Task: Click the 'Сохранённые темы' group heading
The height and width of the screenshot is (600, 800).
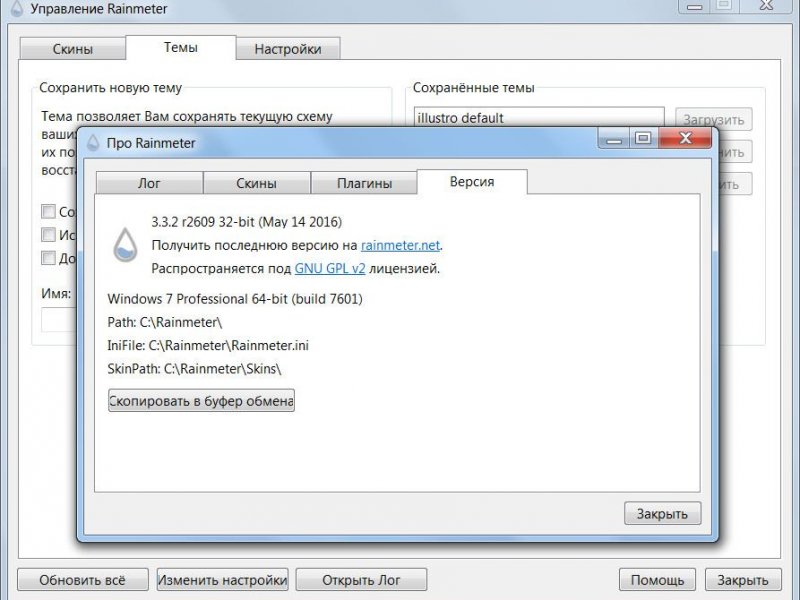Action: click(x=473, y=88)
